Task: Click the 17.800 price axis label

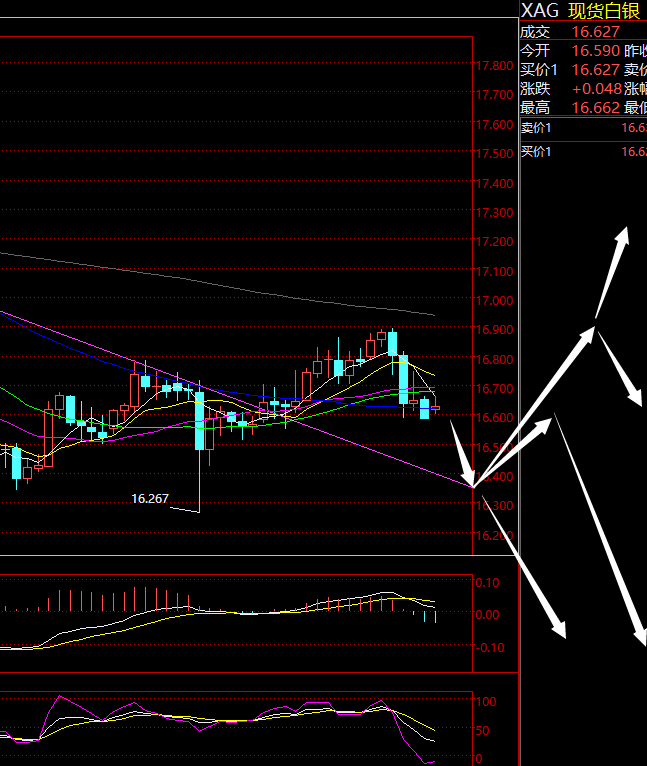Action: [494, 65]
